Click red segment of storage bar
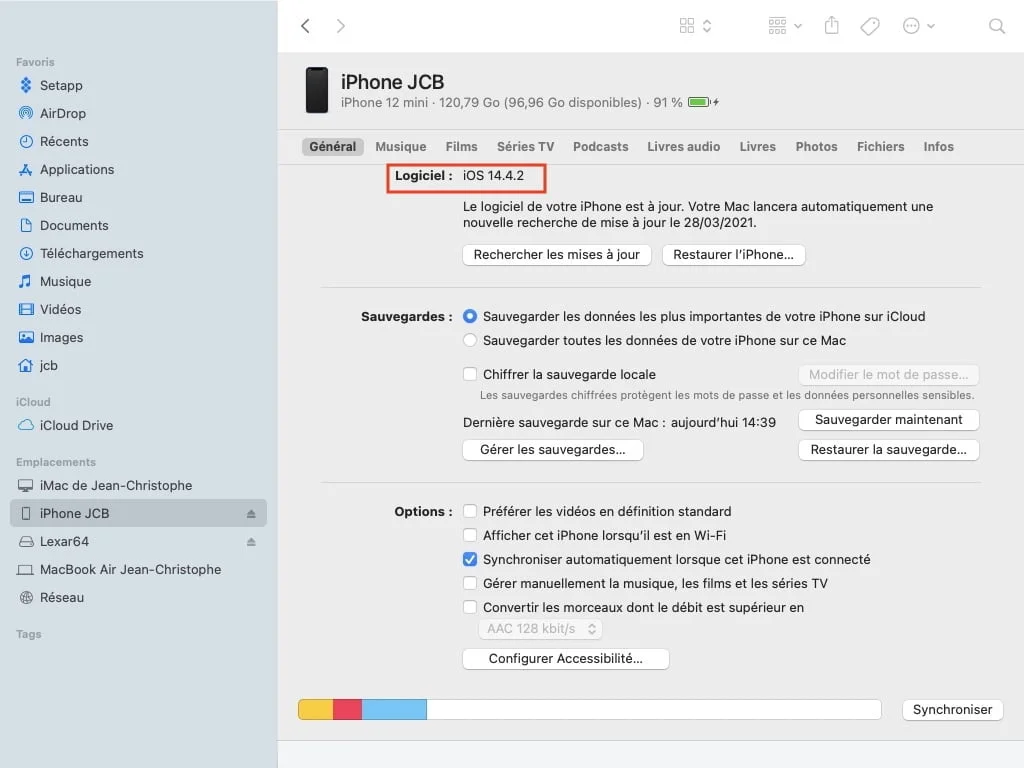Screen dimensions: 1024x768 347,710
